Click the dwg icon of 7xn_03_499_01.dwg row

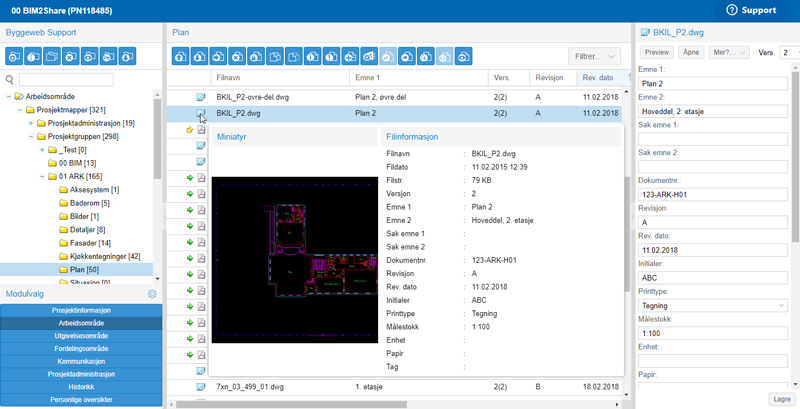[x=201, y=387]
